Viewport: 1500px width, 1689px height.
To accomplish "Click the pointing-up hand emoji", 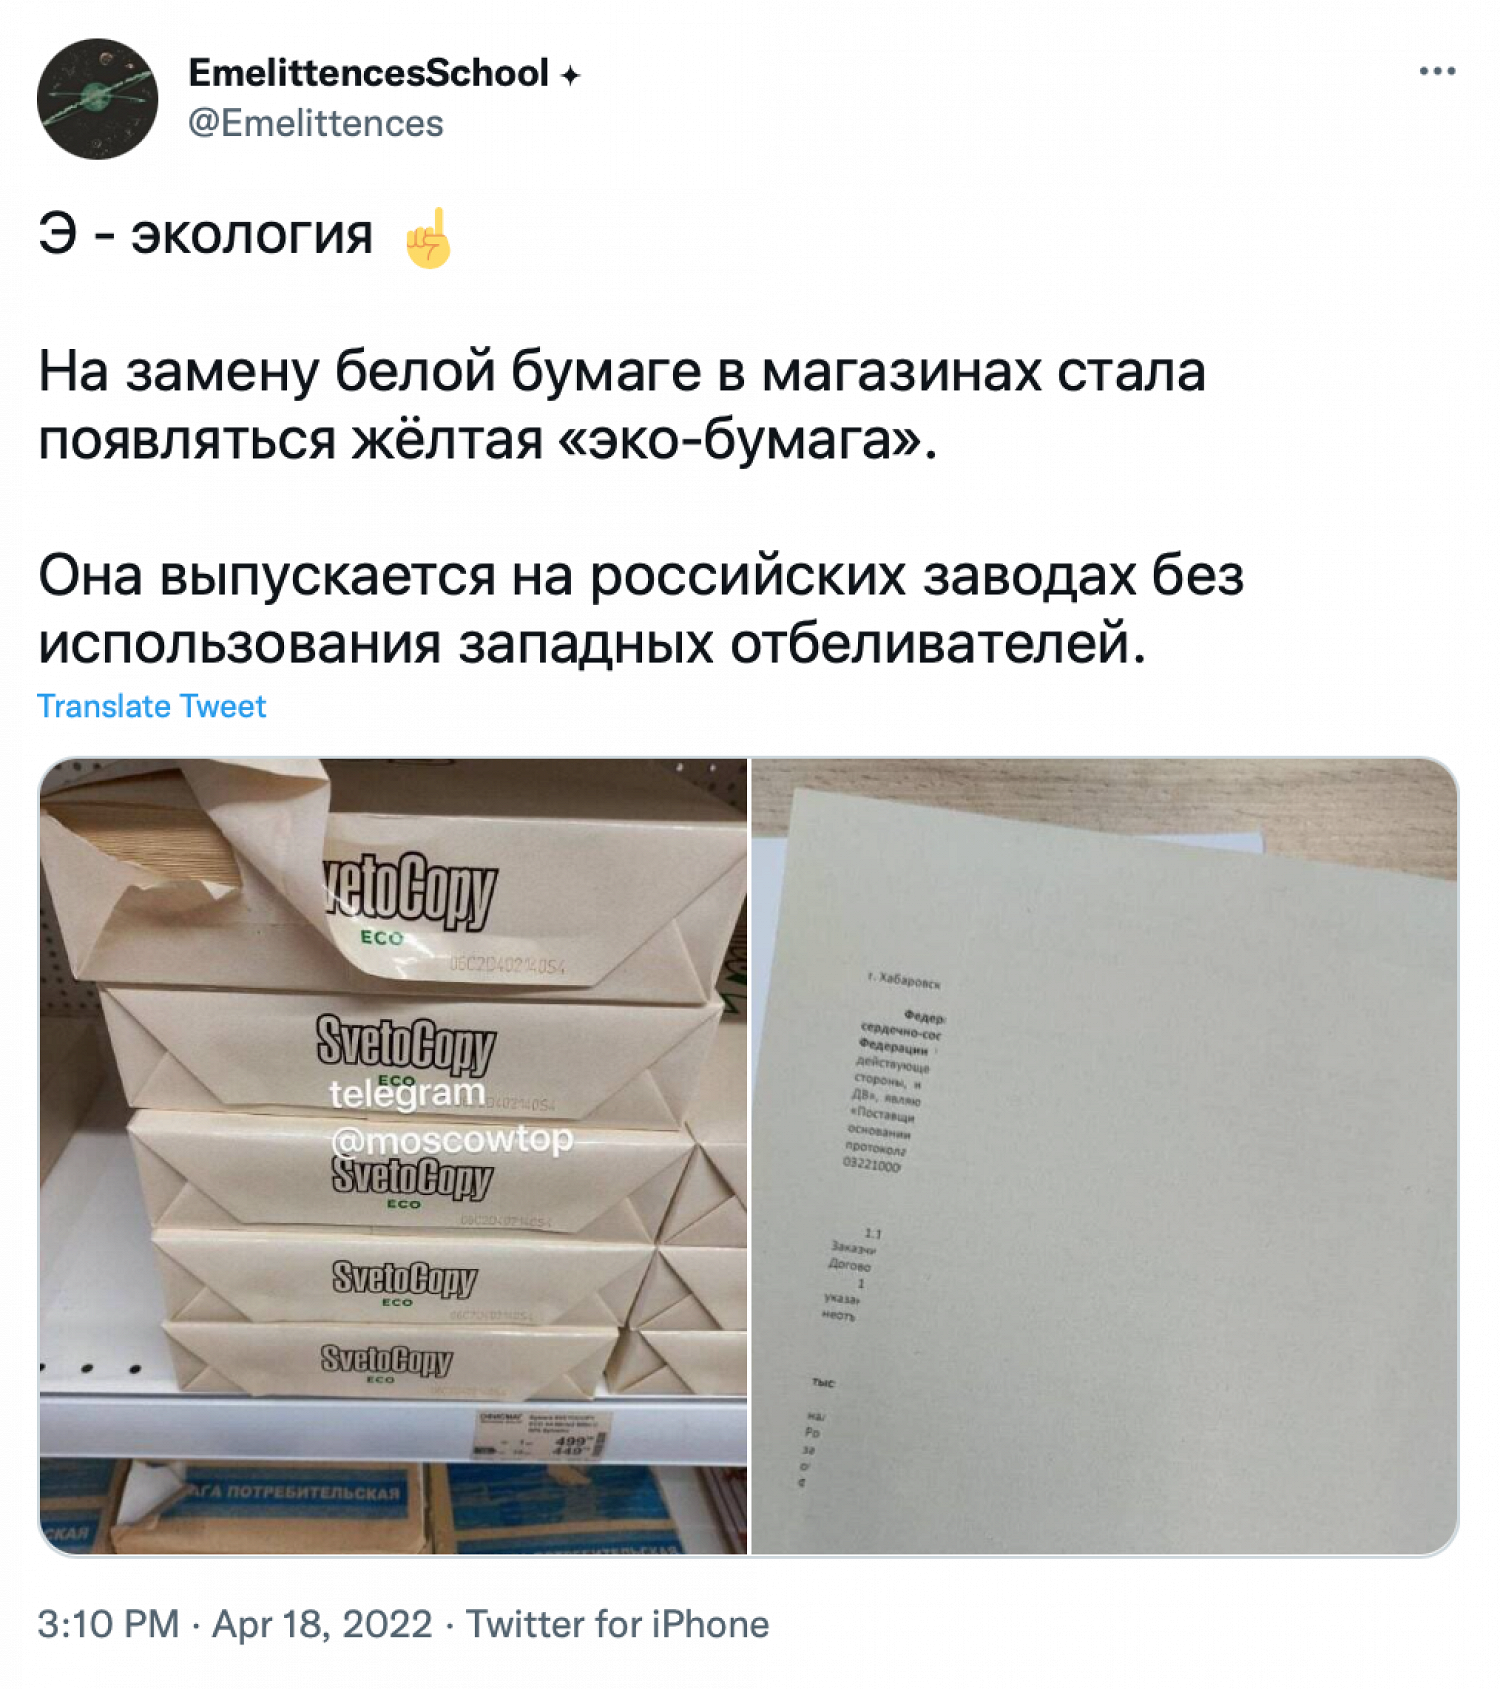I will coord(427,238).
